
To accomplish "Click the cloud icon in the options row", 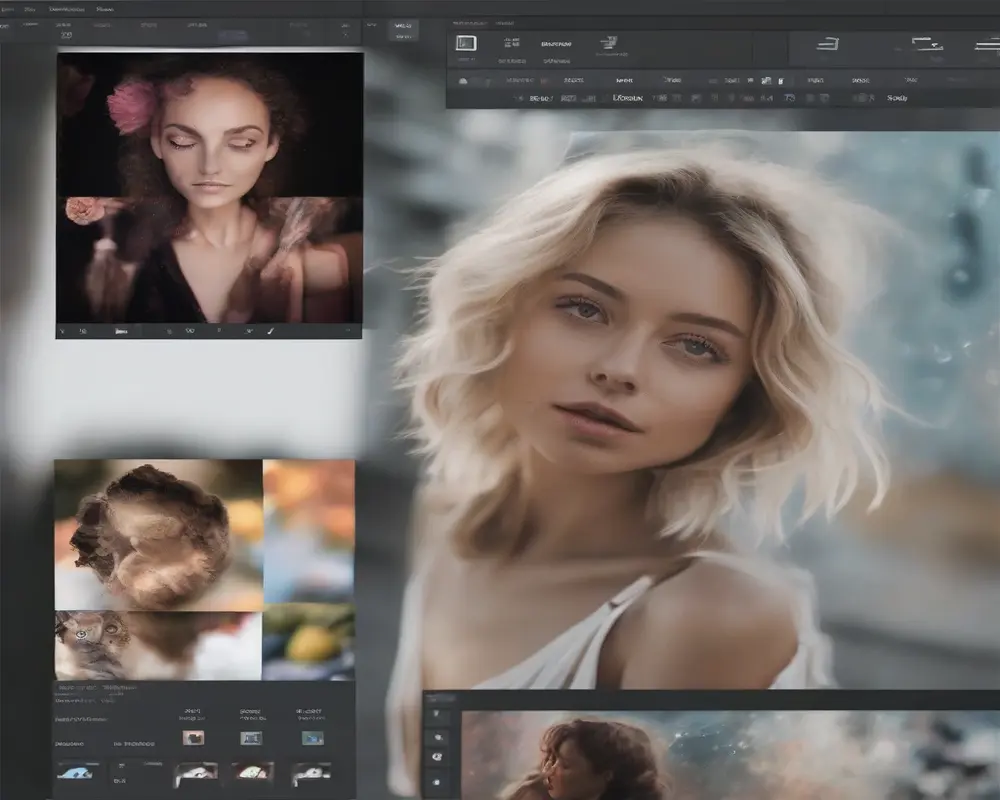I will 463,81.
